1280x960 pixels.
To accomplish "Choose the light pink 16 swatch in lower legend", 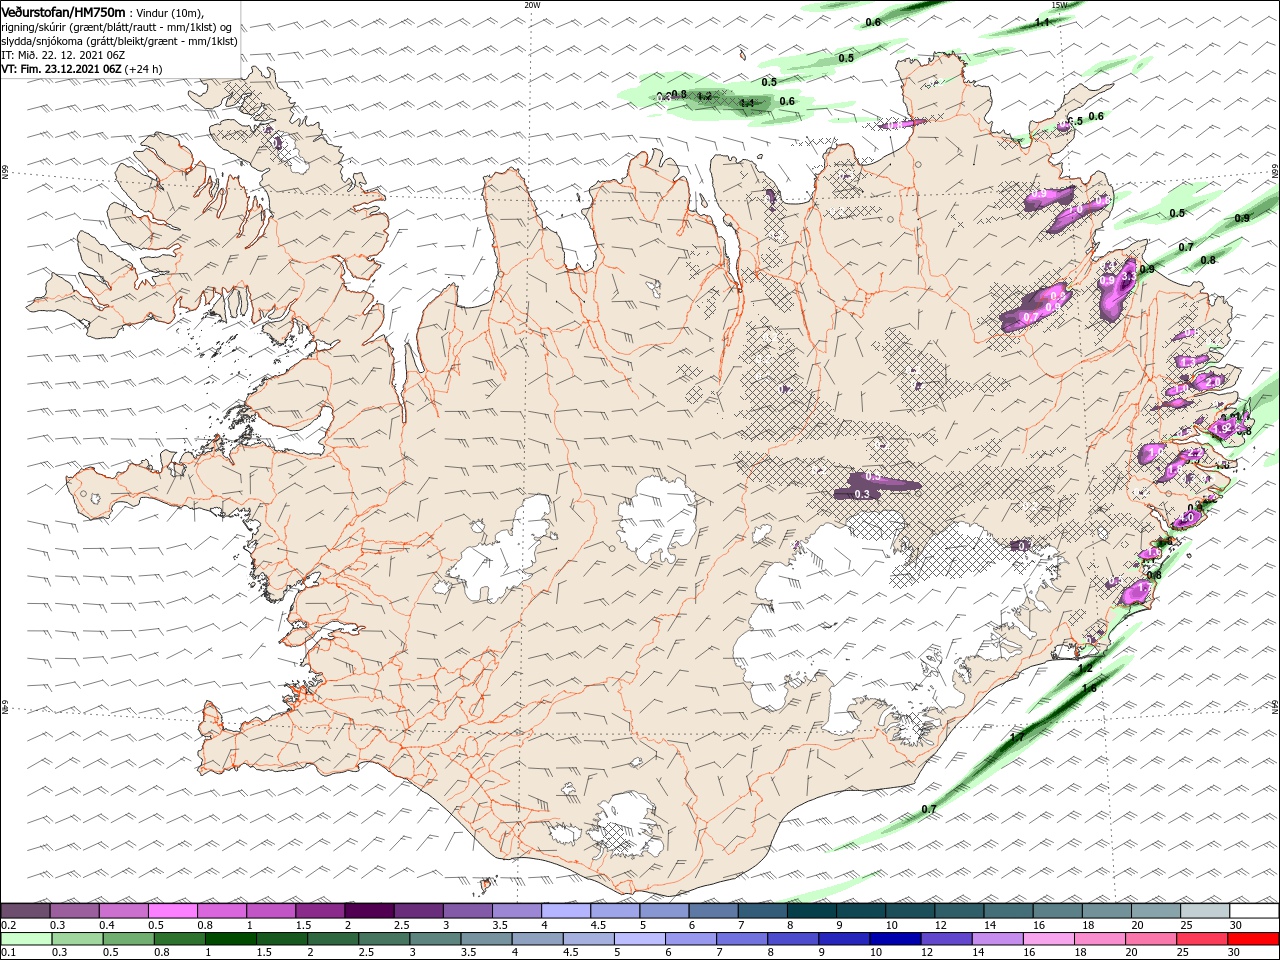I will point(1048,939).
